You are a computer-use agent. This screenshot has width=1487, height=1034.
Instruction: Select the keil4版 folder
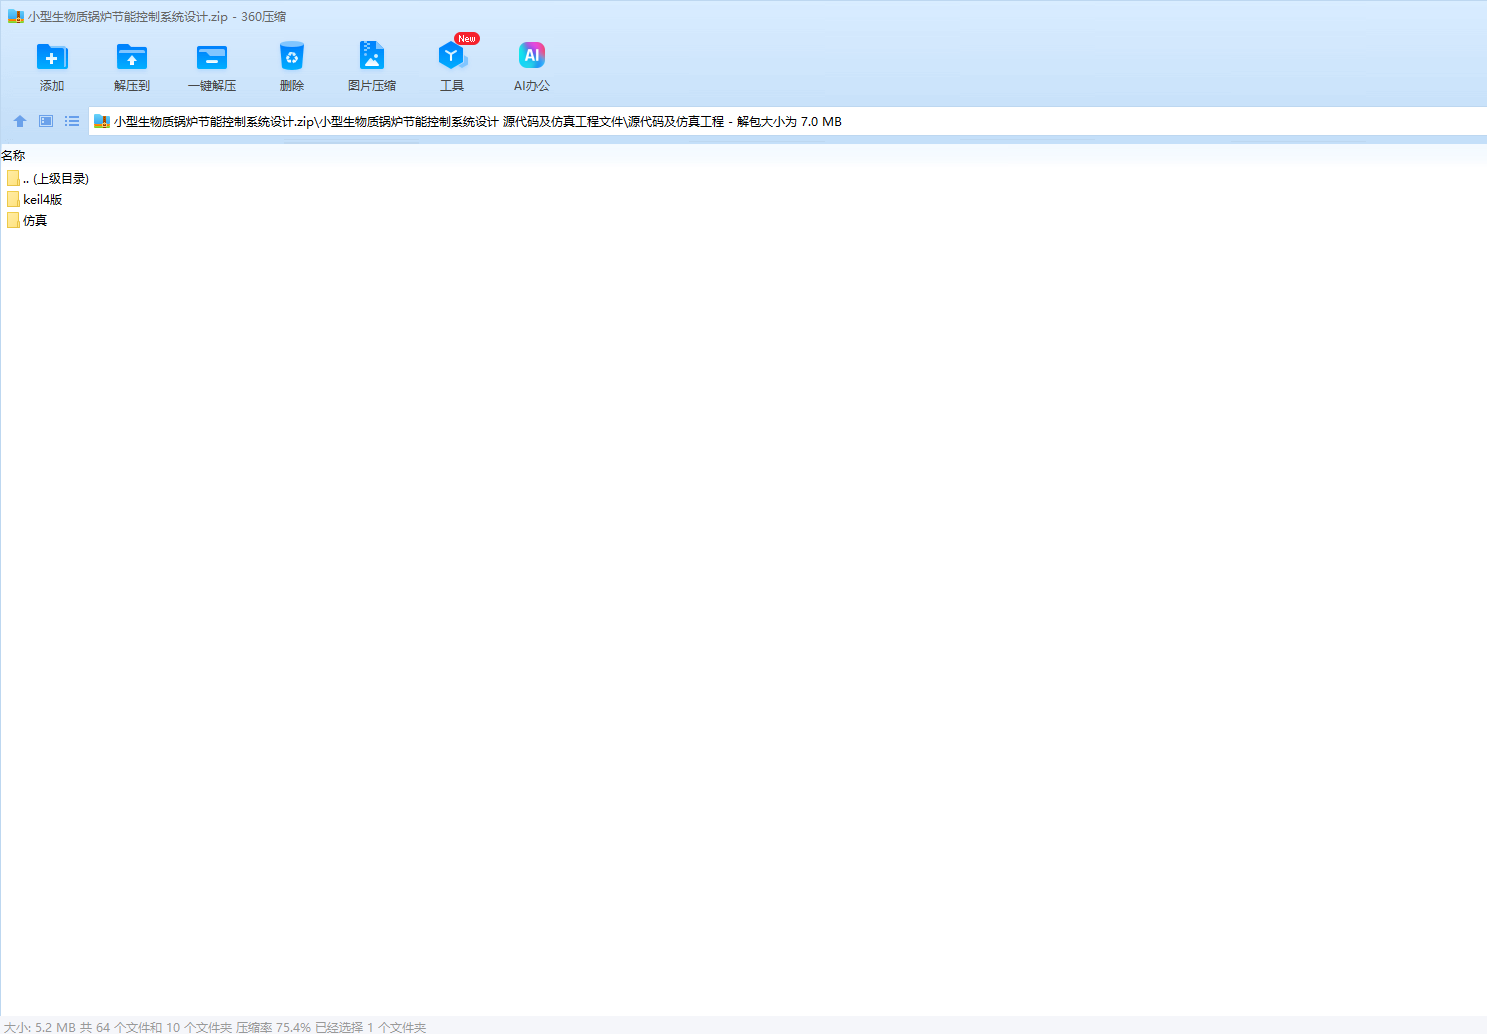43,200
